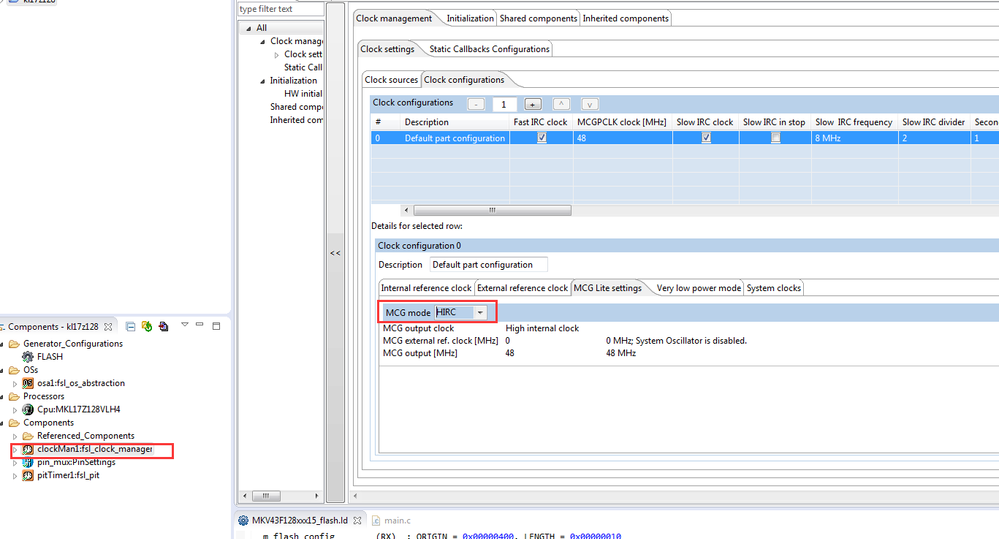Toggle Slow IRC clock checkbox in row 0
This screenshot has height=539, width=999.
[x=706, y=138]
